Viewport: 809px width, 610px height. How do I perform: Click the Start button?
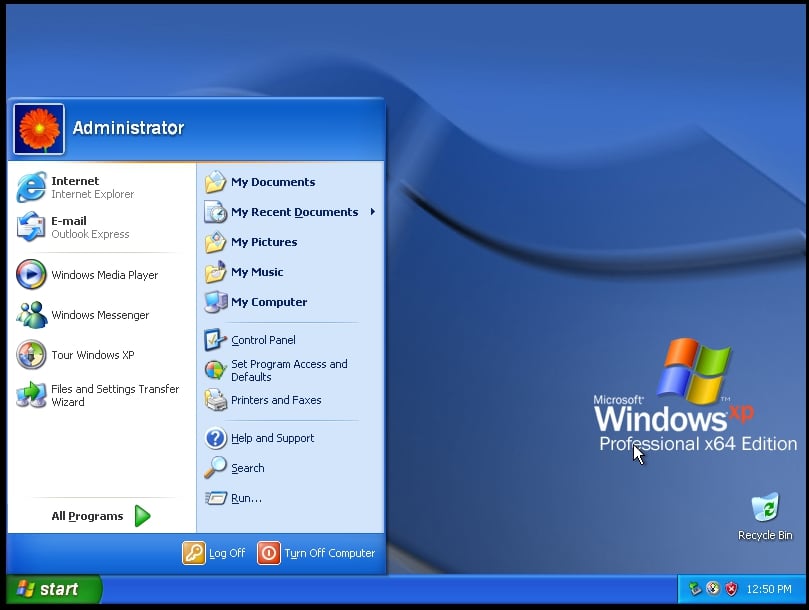(54, 589)
